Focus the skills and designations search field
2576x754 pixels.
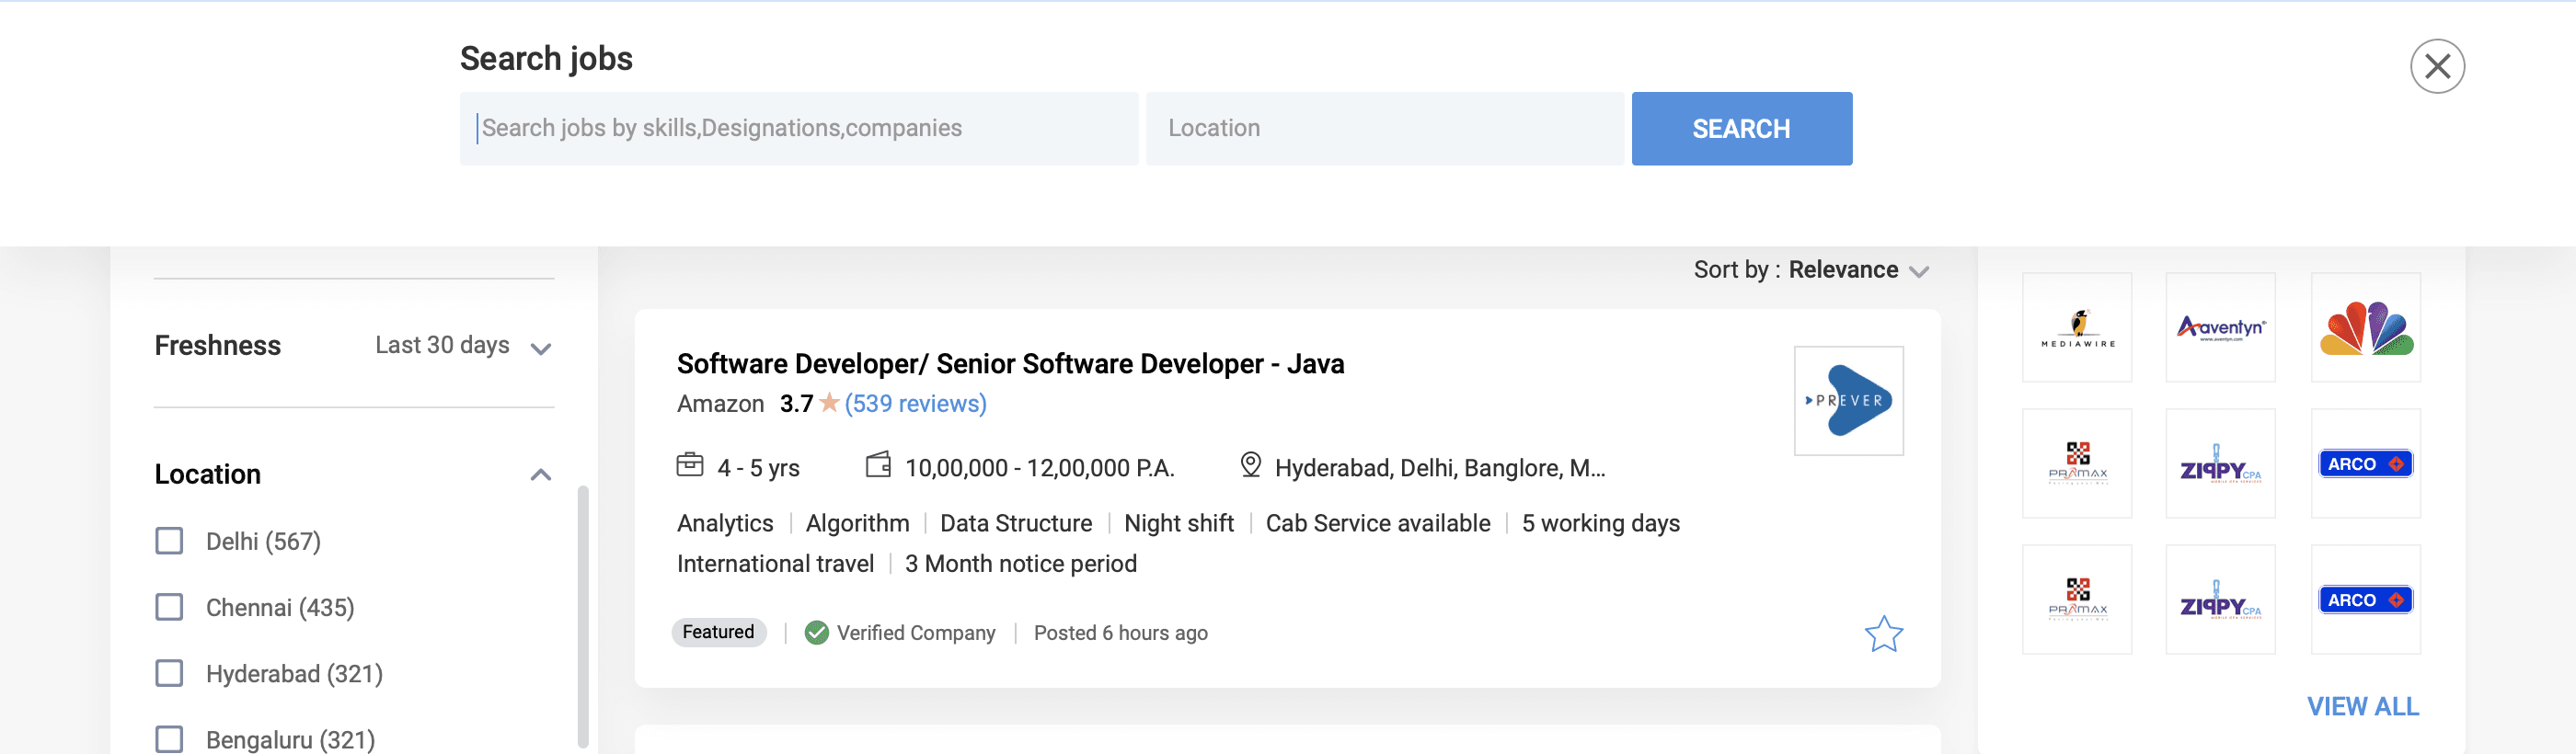click(799, 129)
